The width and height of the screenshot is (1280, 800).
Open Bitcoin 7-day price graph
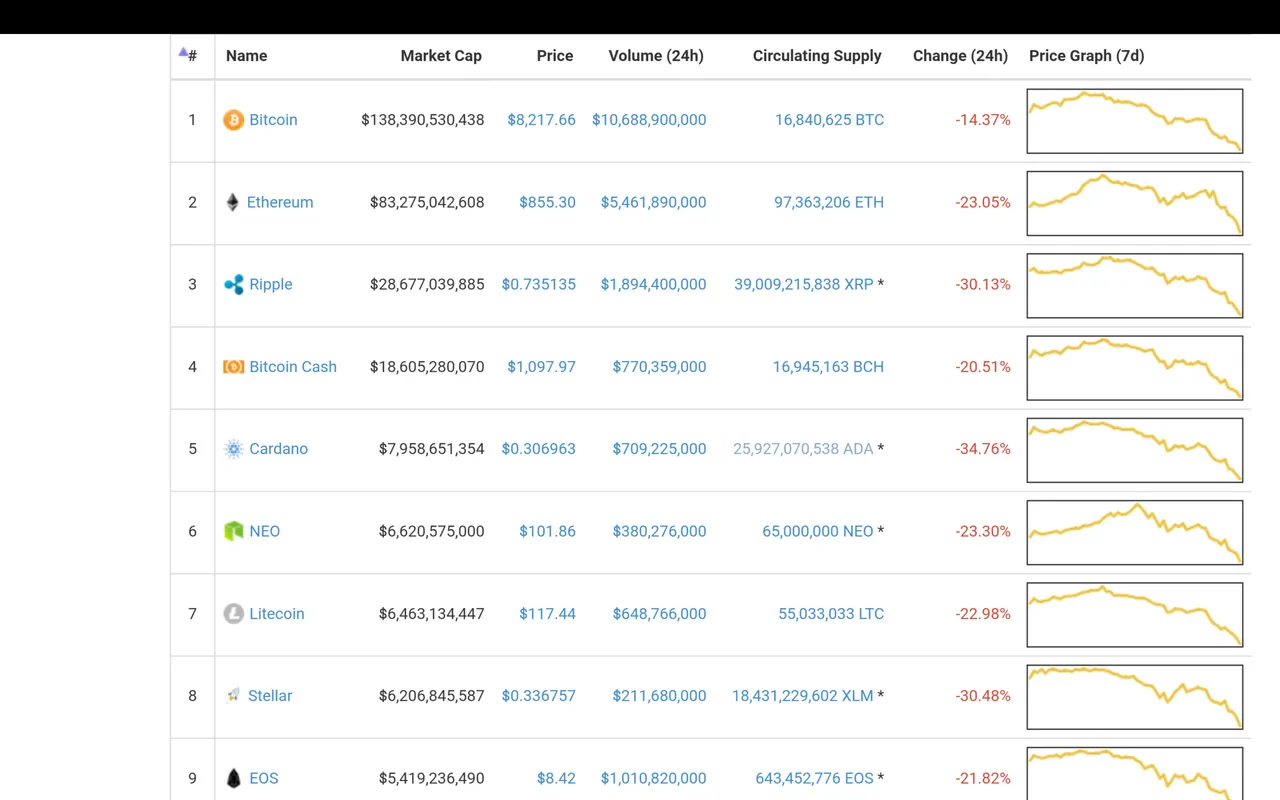(1135, 121)
